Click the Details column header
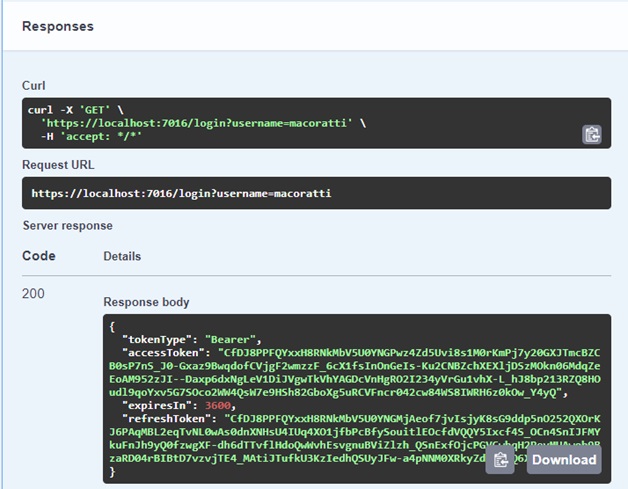 click(122, 257)
